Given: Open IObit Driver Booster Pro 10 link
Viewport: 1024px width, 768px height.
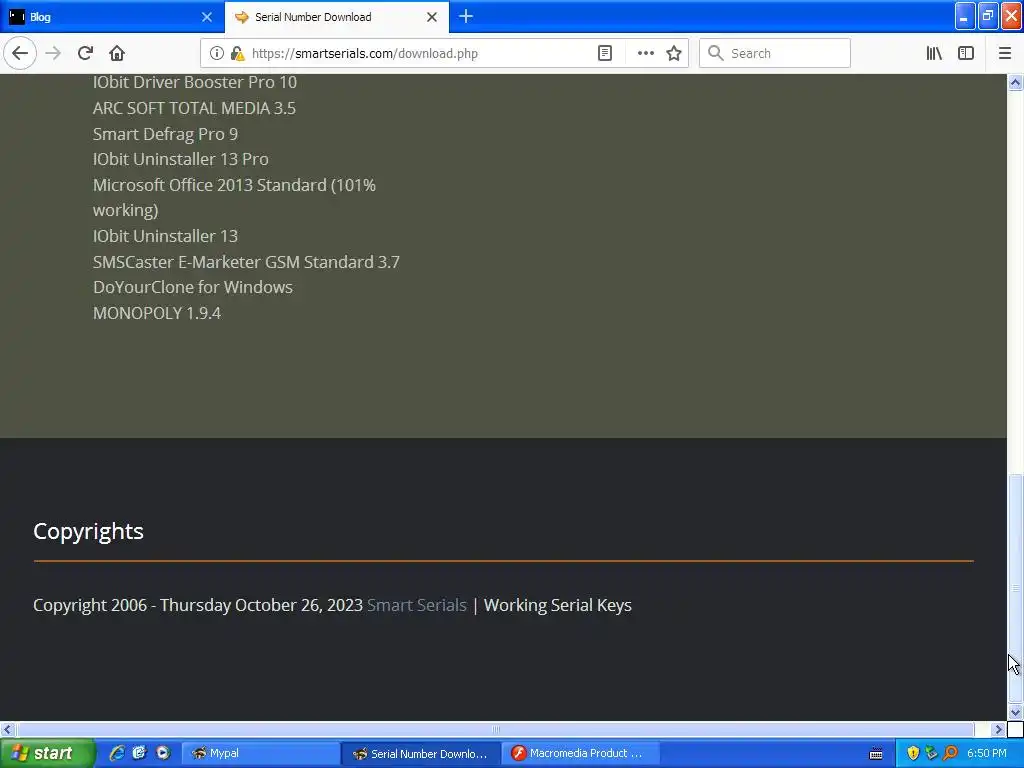Looking at the screenshot, I should [x=195, y=82].
